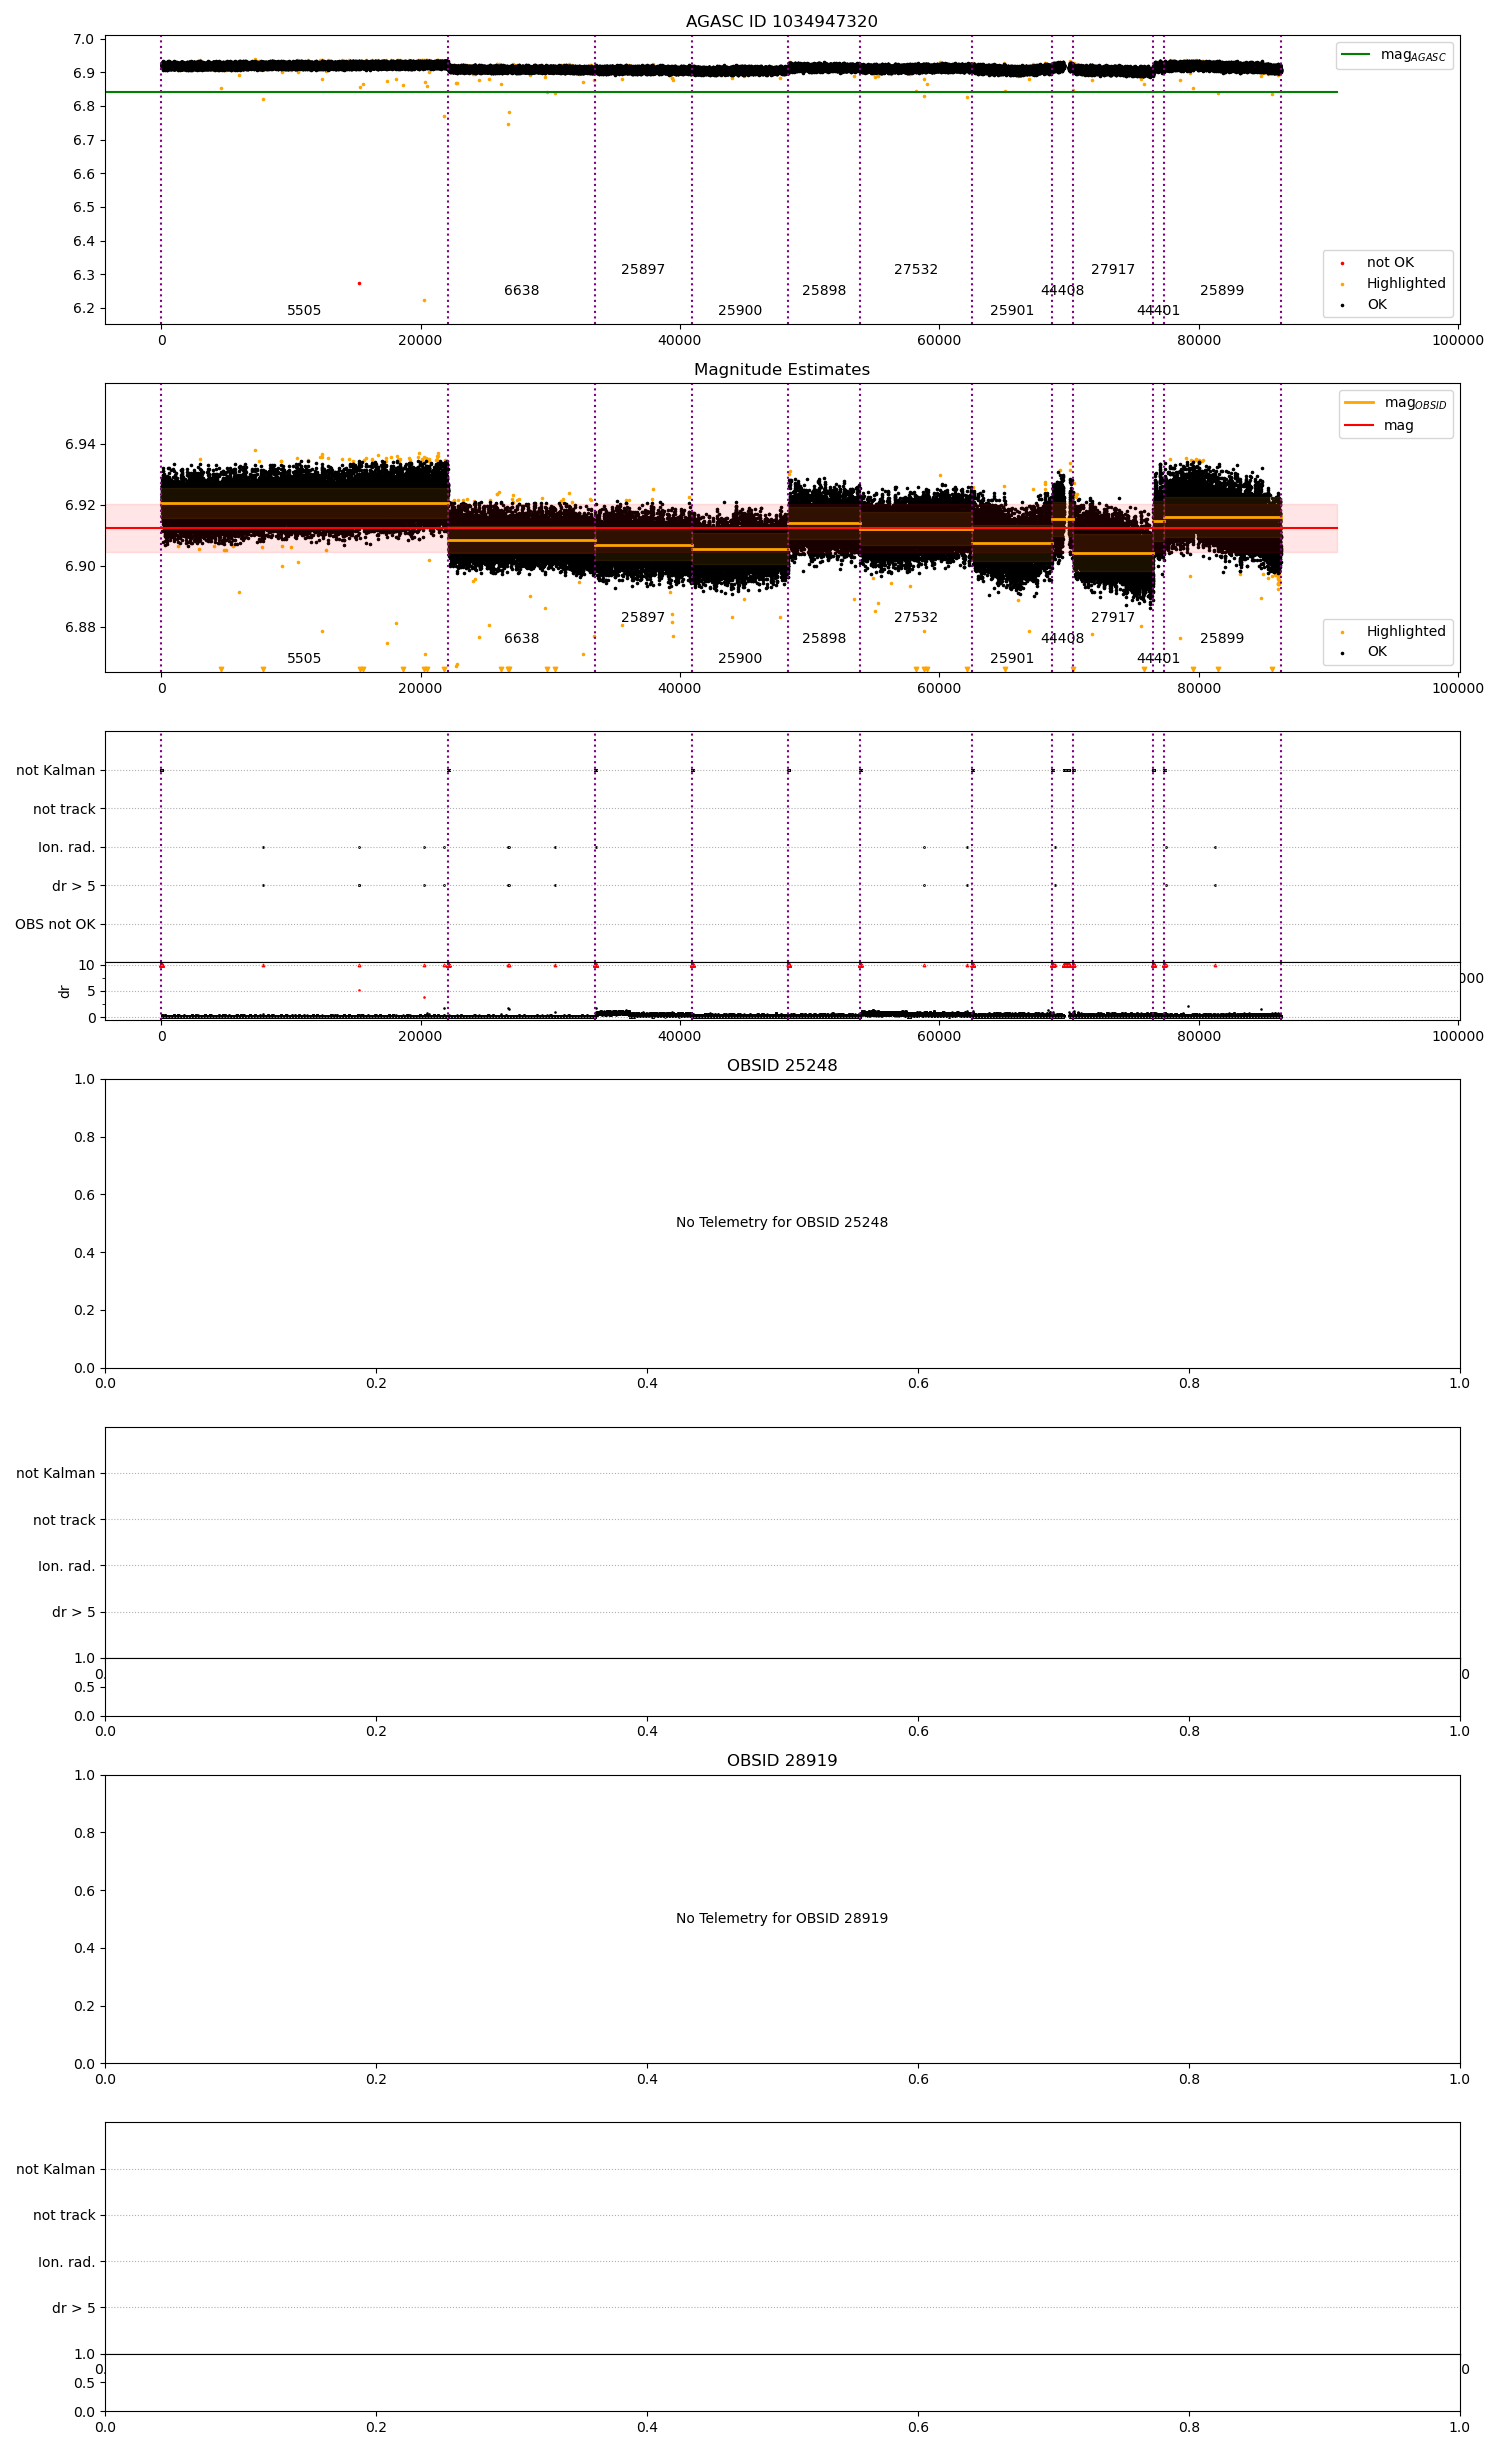Click the "6.5" y-axis tick of the top plot
1500x2450 pixels.
(x=83, y=207)
